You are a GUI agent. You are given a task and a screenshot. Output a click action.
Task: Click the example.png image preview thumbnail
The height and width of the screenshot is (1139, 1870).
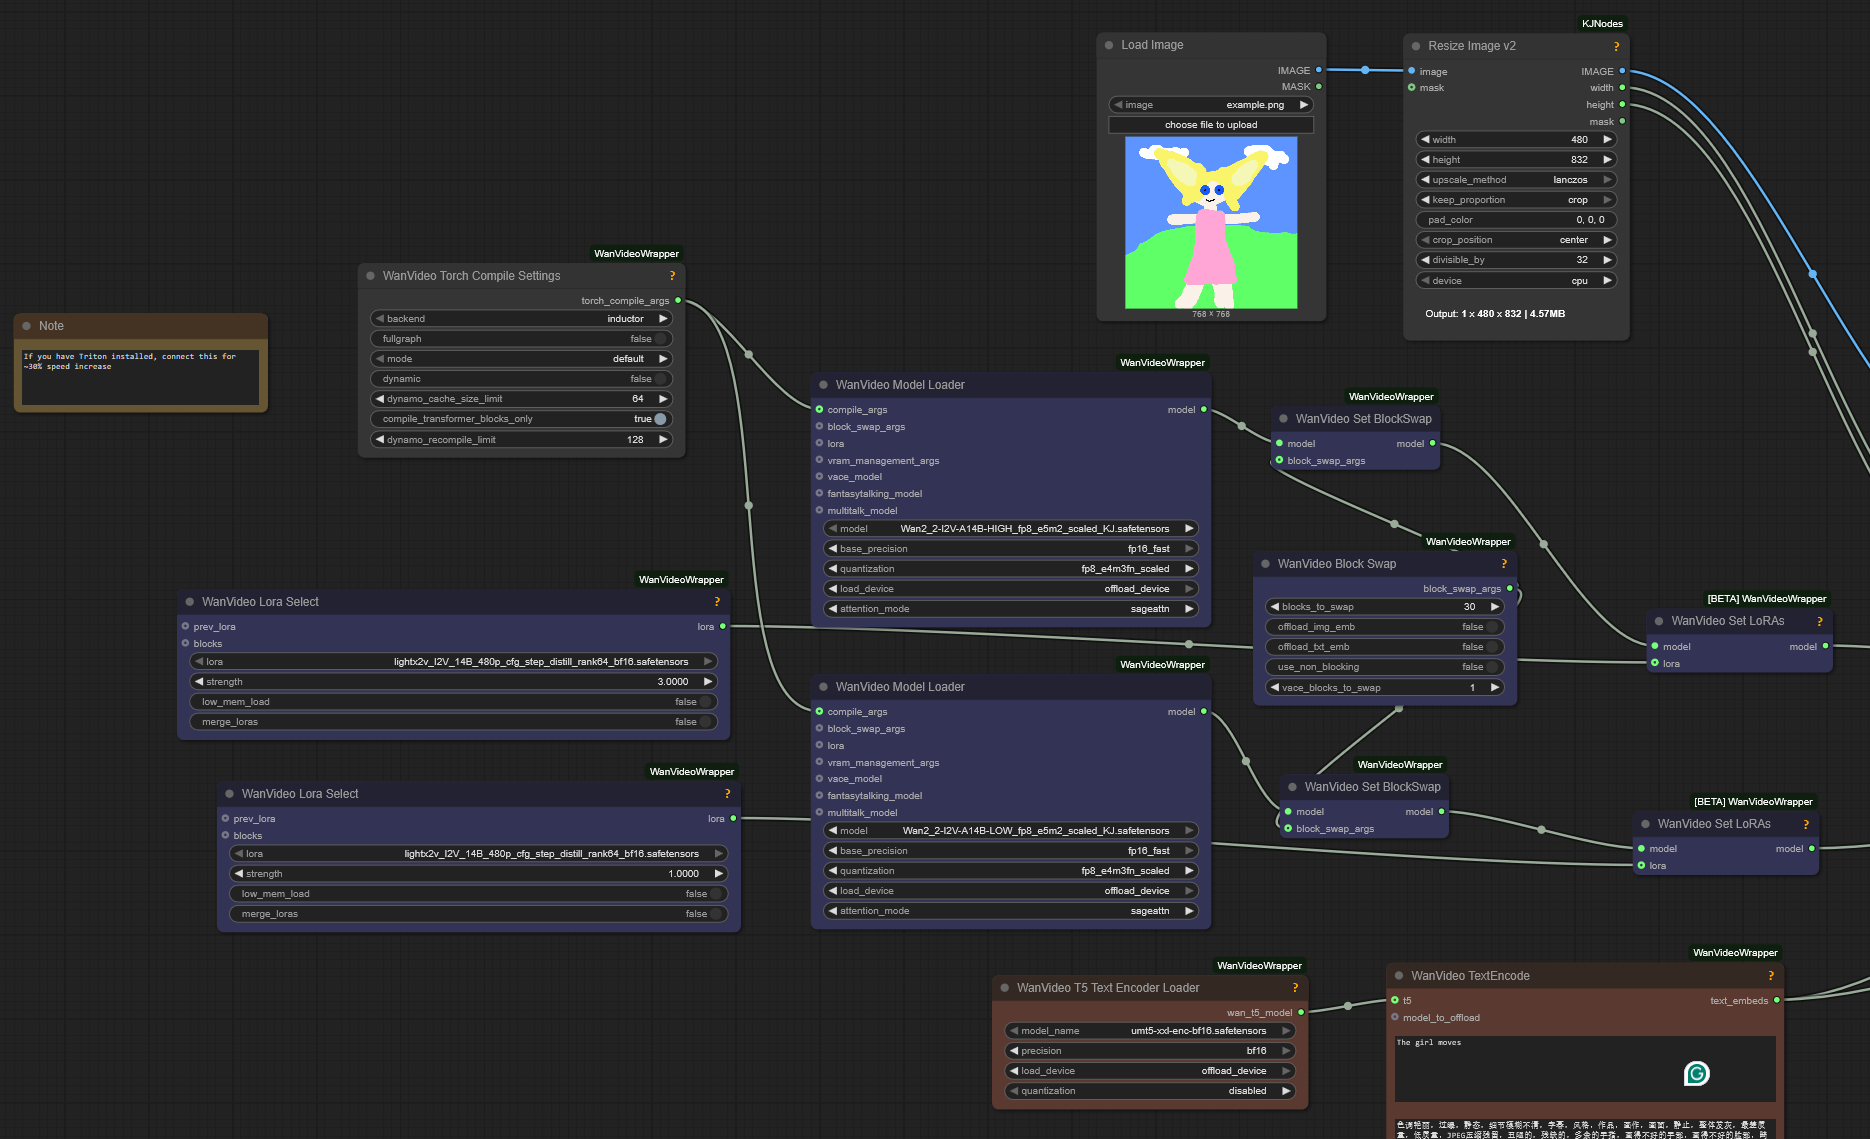pos(1211,223)
